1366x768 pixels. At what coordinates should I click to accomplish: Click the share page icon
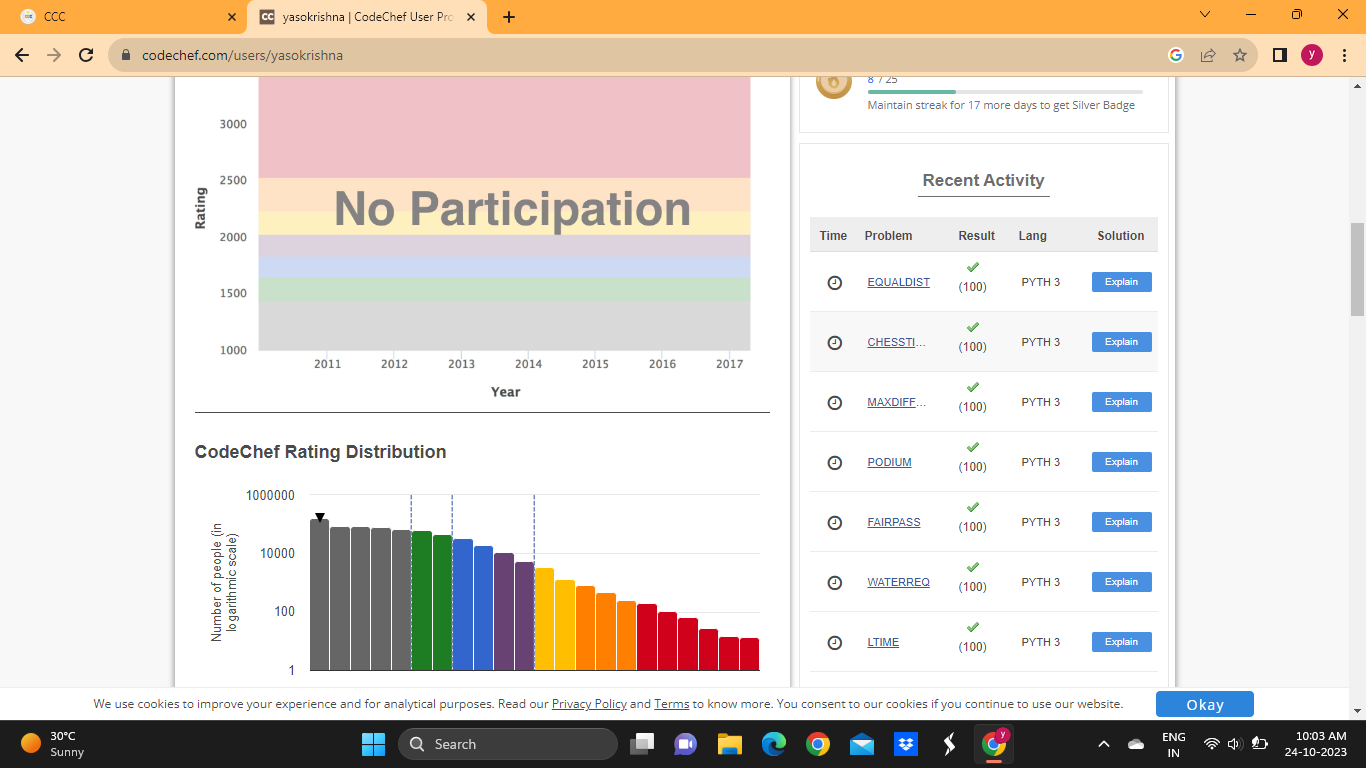(x=1208, y=55)
